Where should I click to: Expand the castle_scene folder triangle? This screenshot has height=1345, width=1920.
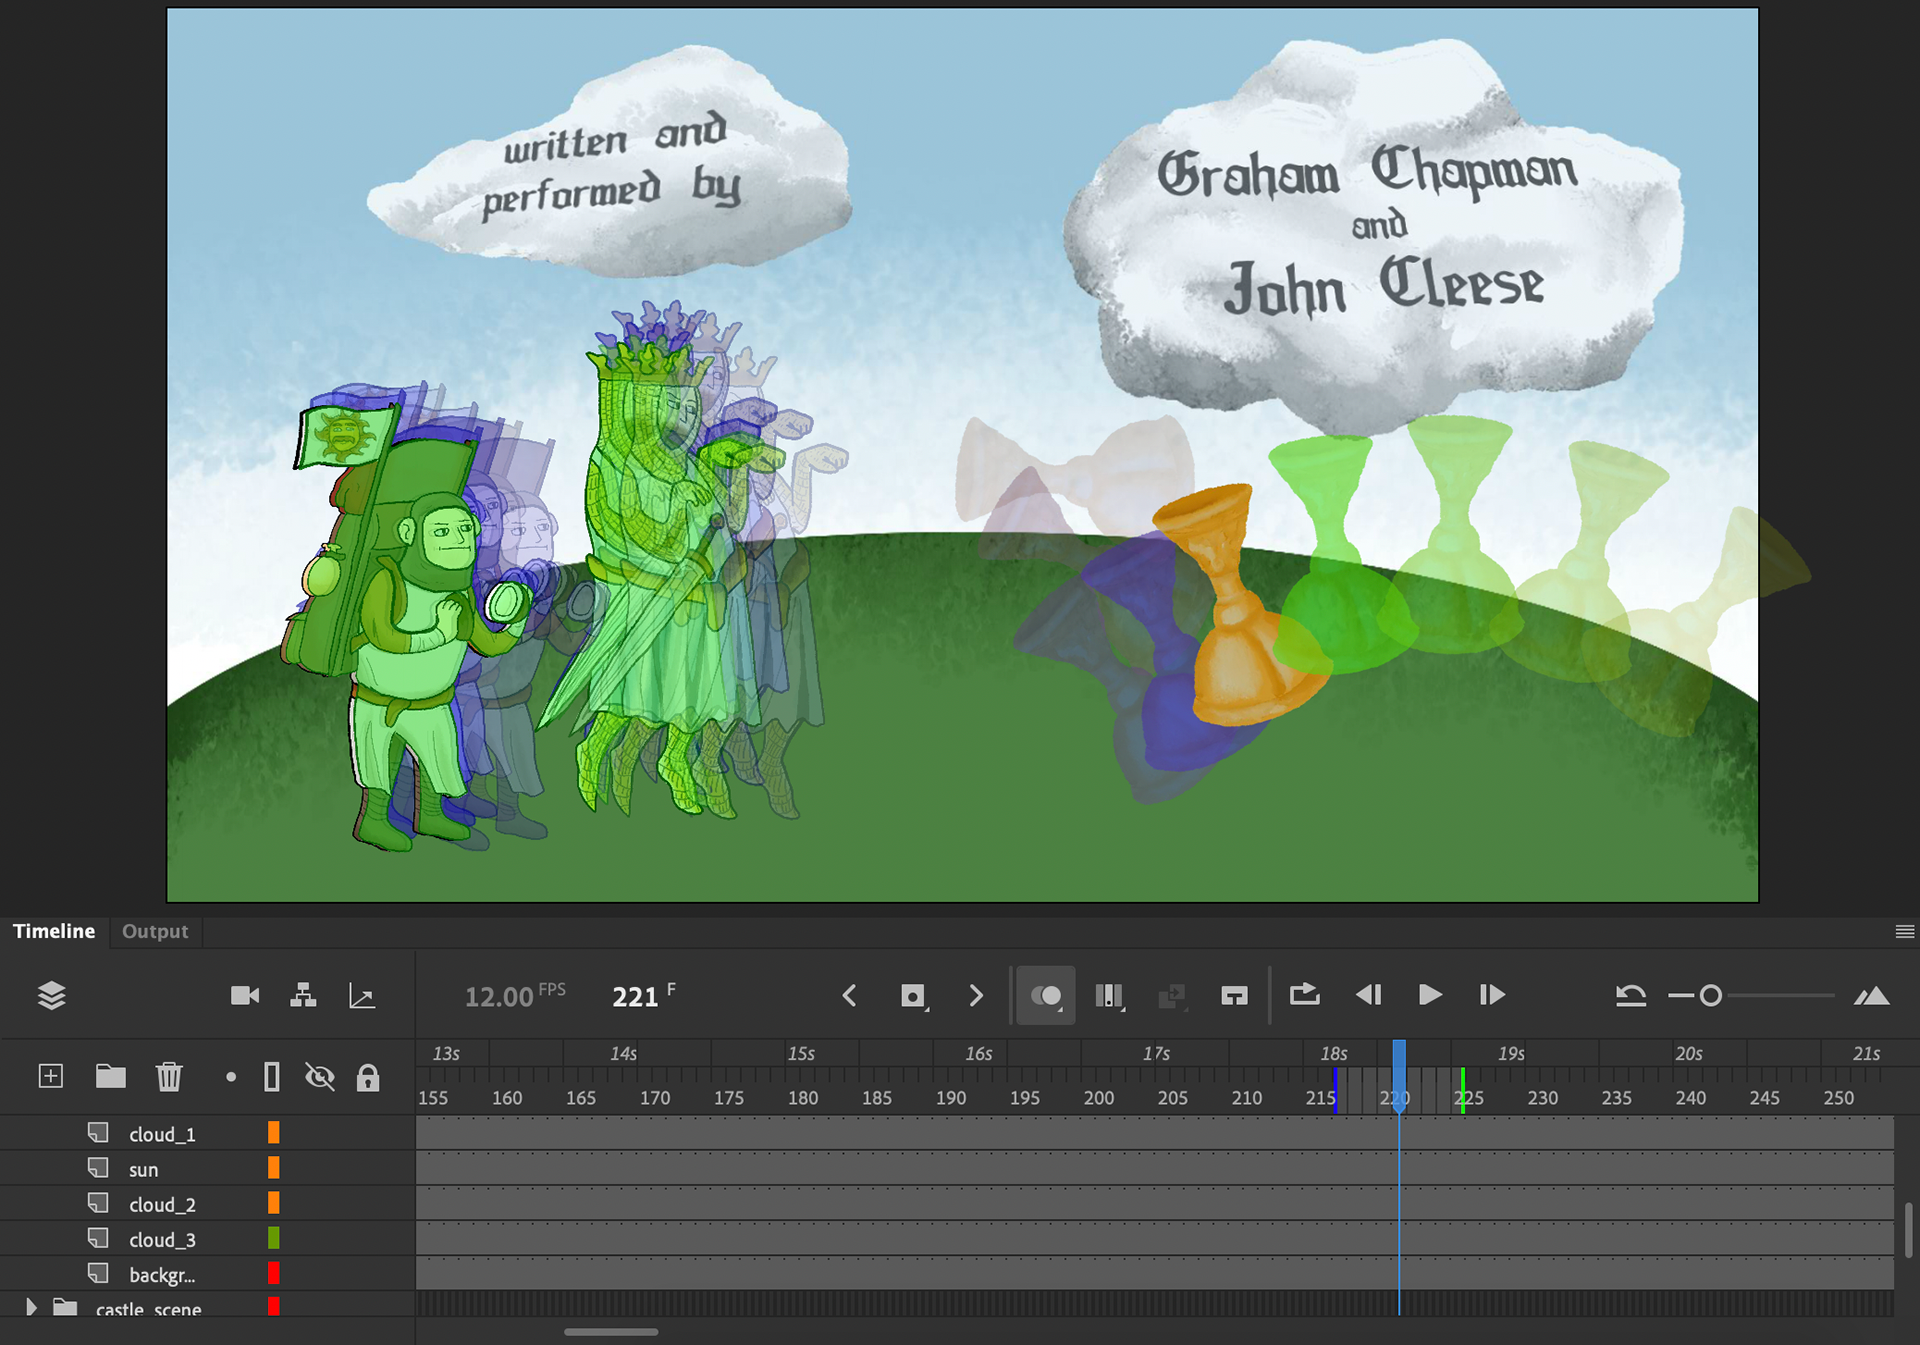coord(31,1307)
